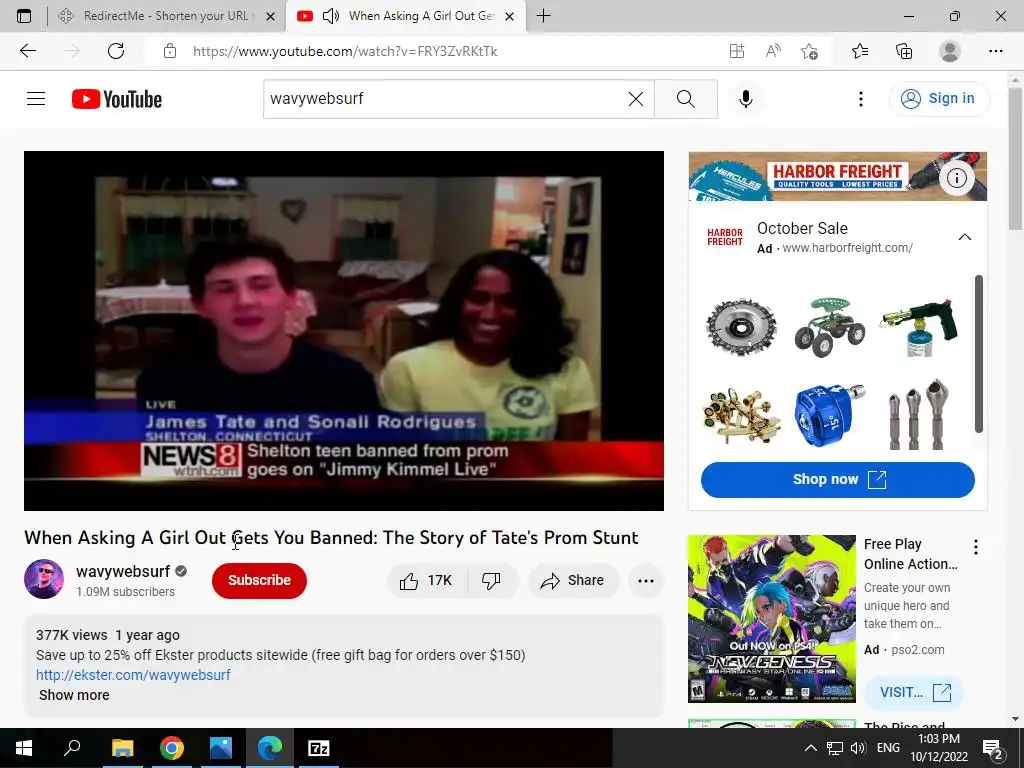Open Windows Start menu
The image size is (1024, 768).
tap(24, 748)
